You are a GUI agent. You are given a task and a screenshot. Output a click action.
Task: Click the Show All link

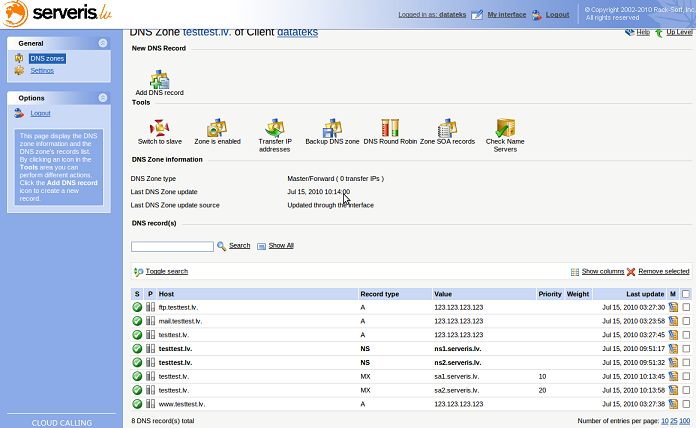pos(281,246)
